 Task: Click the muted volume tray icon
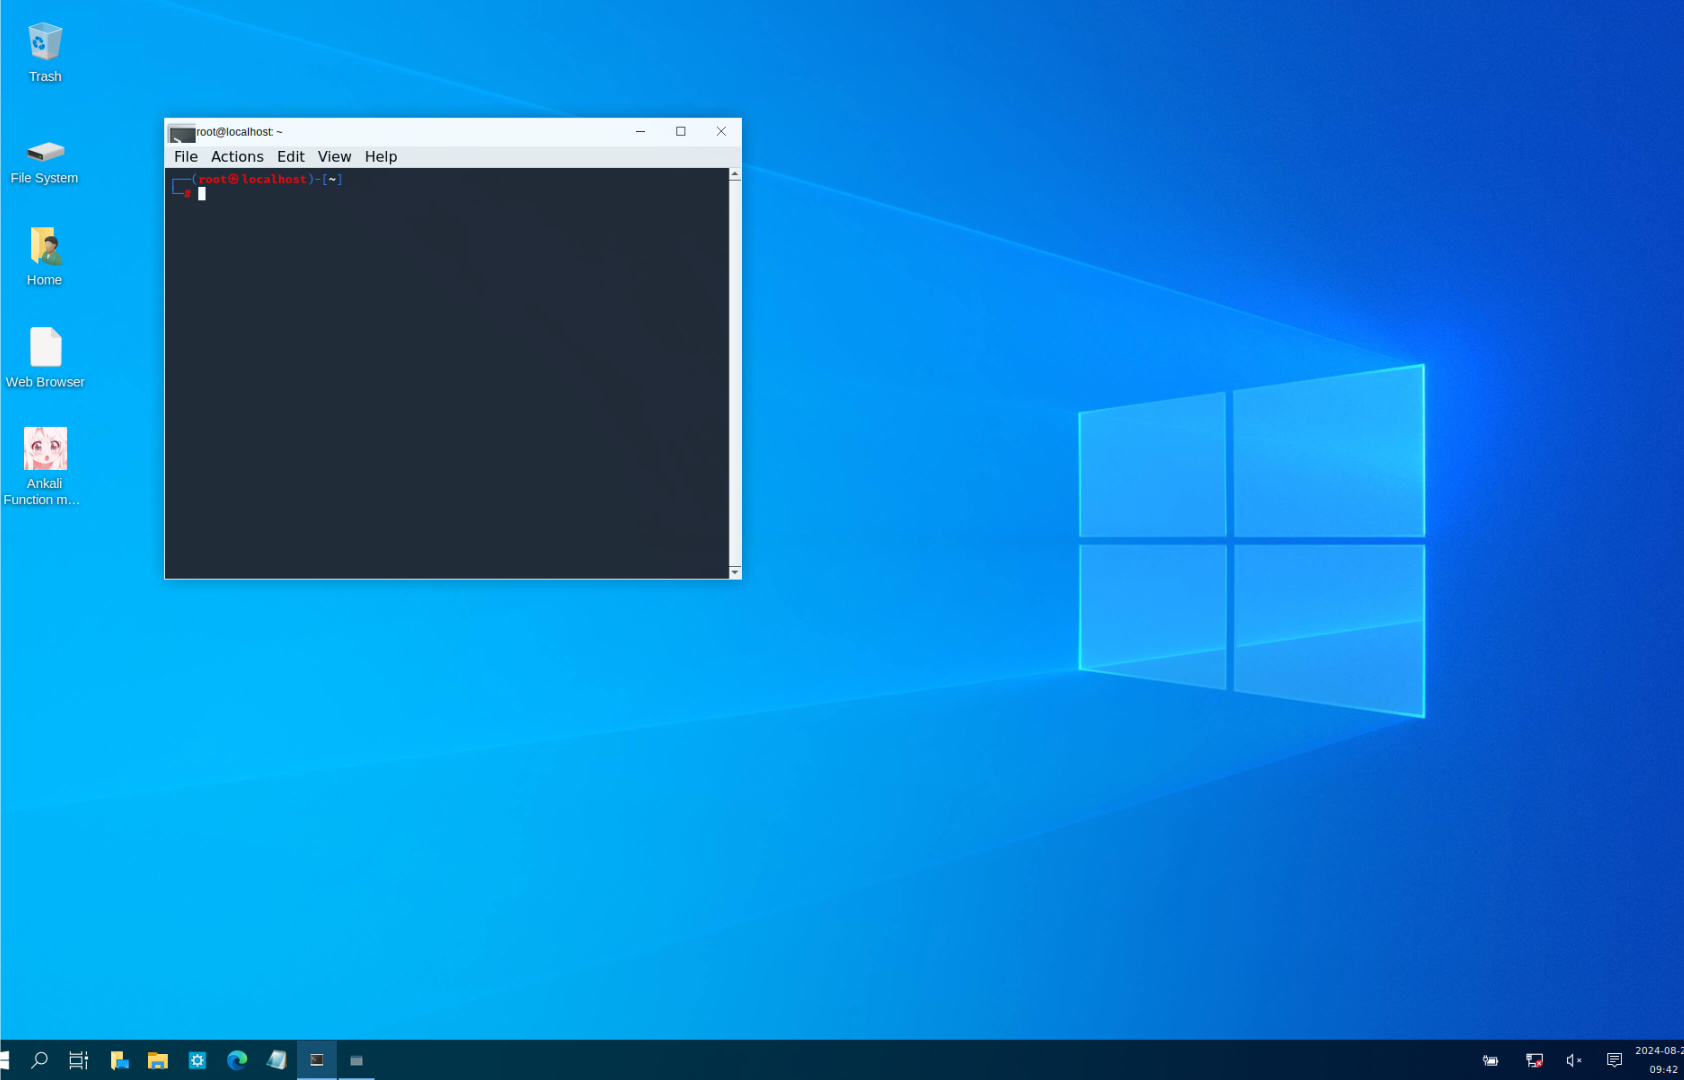[x=1574, y=1061]
